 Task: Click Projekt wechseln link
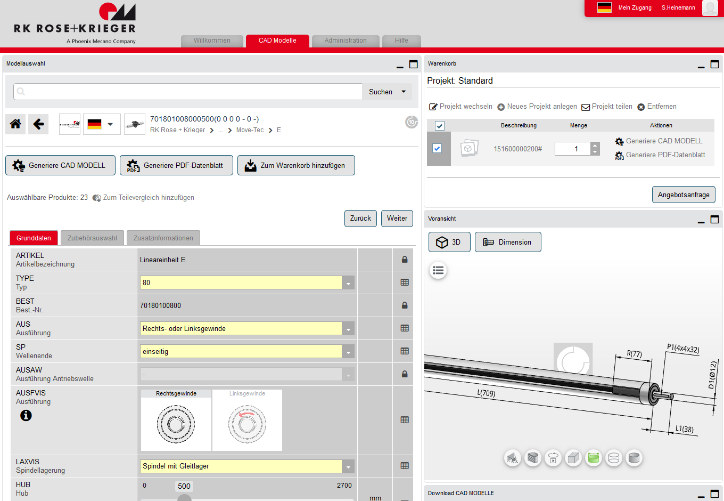(x=460, y=107)
